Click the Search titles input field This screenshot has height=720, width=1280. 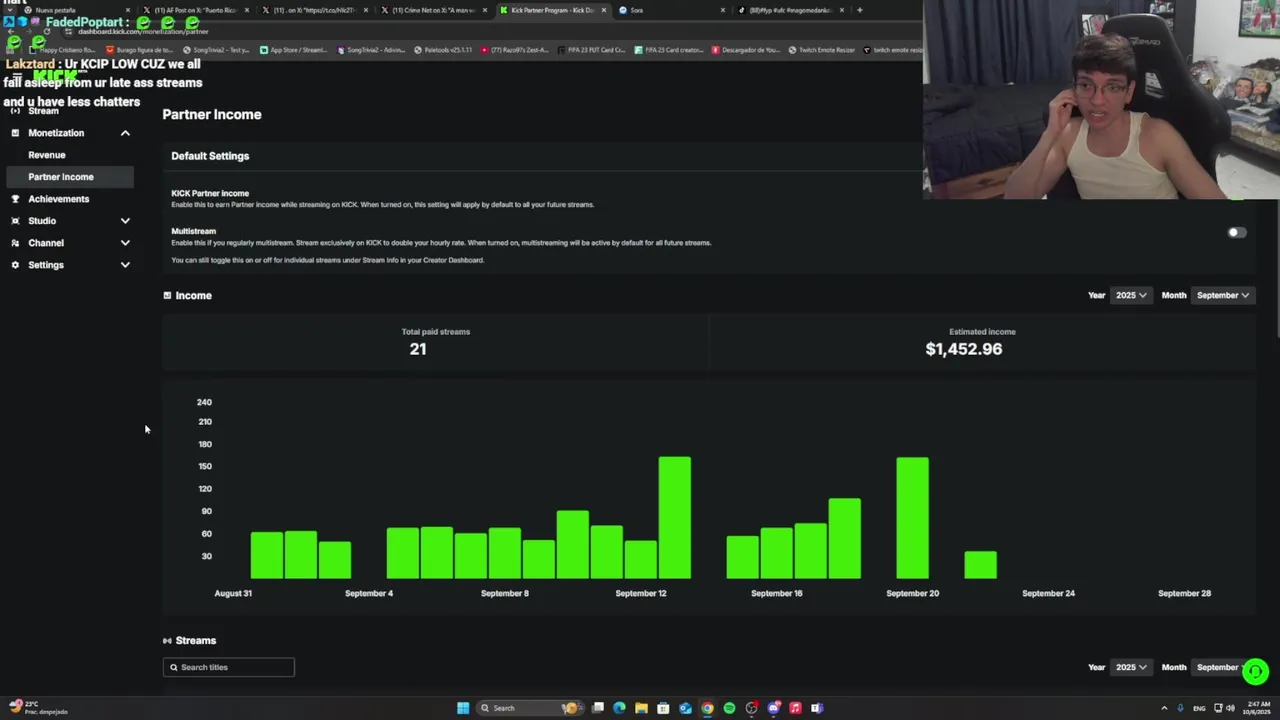pyautogui.click(x=229, y=667)
